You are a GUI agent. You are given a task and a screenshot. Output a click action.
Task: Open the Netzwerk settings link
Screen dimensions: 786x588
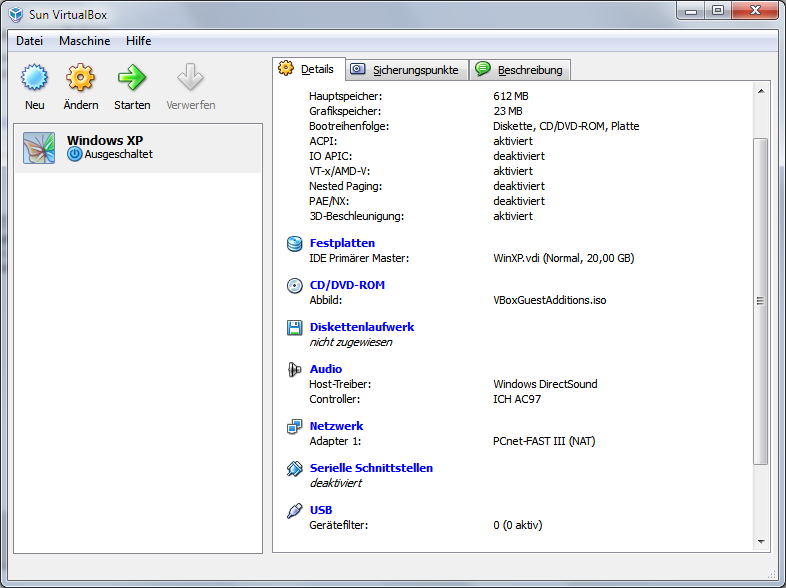pos(336,426)
